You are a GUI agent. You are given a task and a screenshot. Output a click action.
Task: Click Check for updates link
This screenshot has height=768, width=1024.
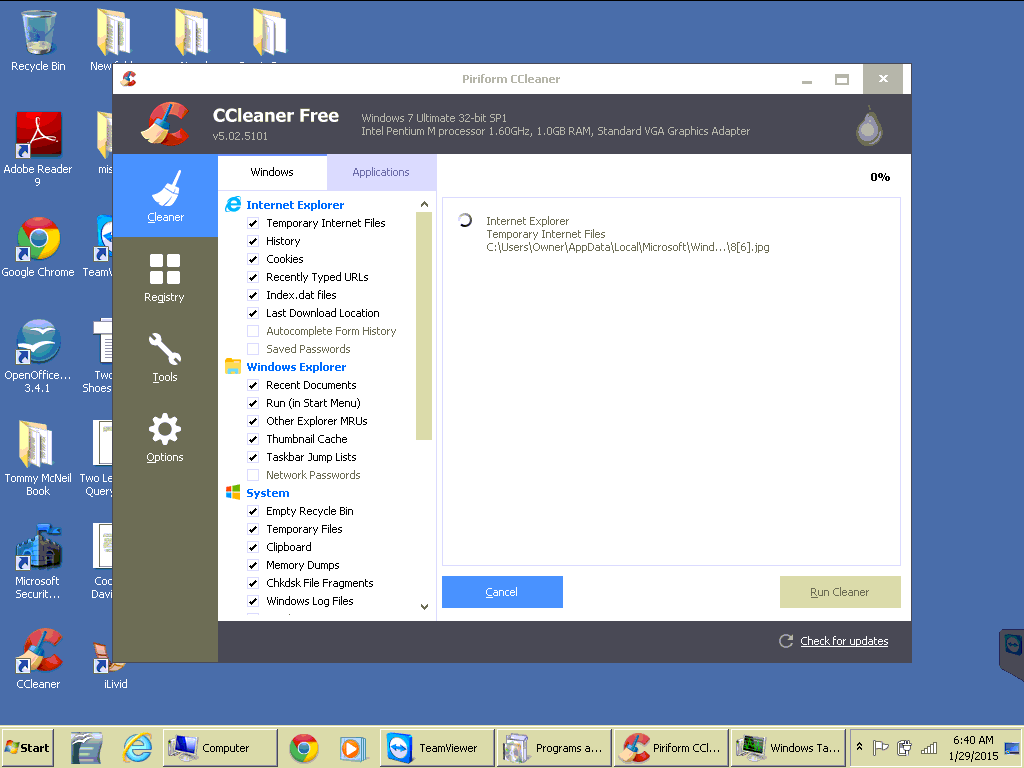tap(844, 641)
